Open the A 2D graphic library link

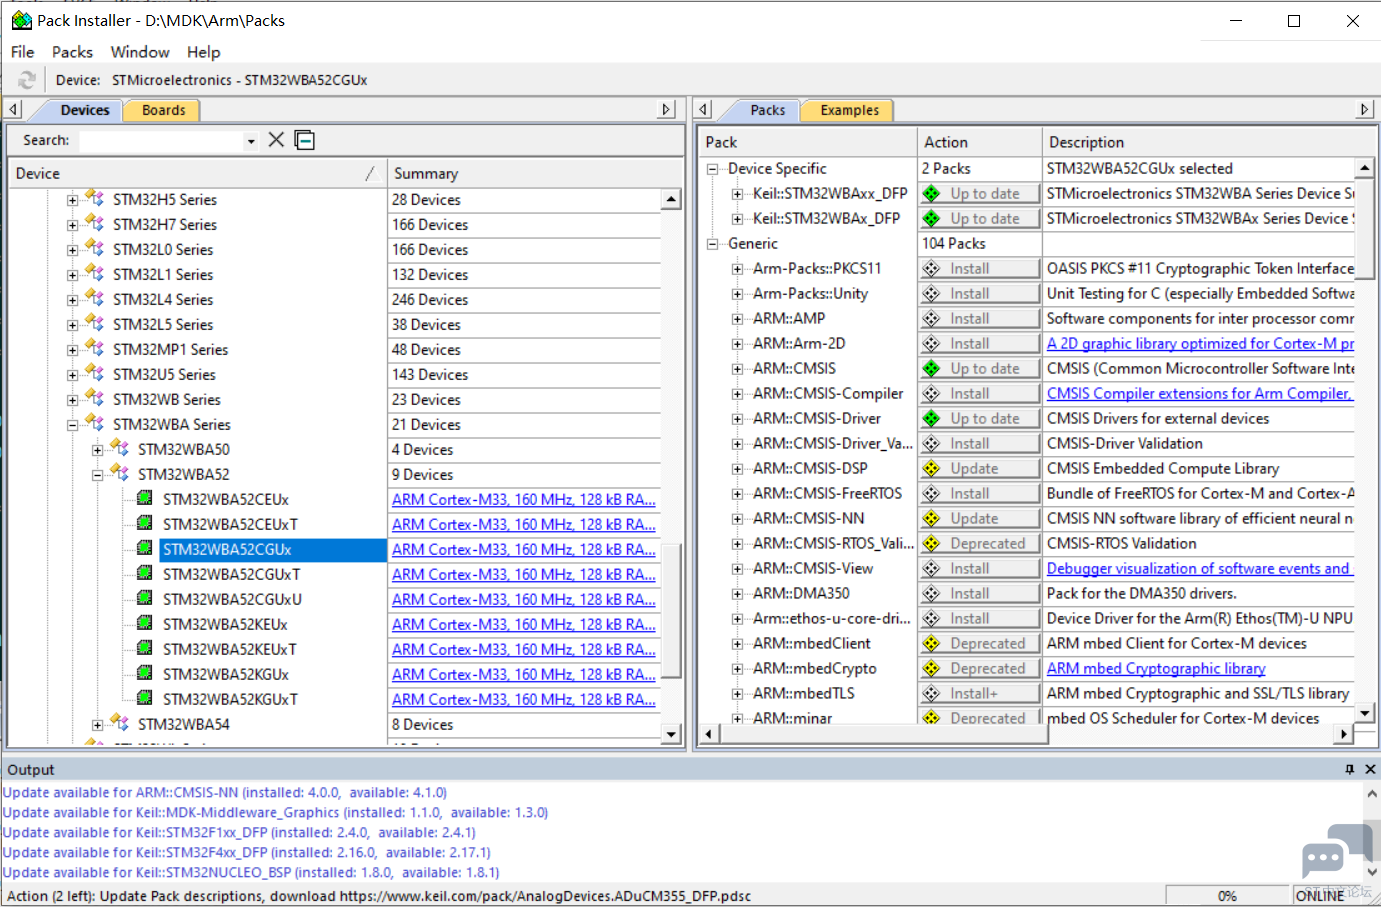click(x=1200, y=344)
